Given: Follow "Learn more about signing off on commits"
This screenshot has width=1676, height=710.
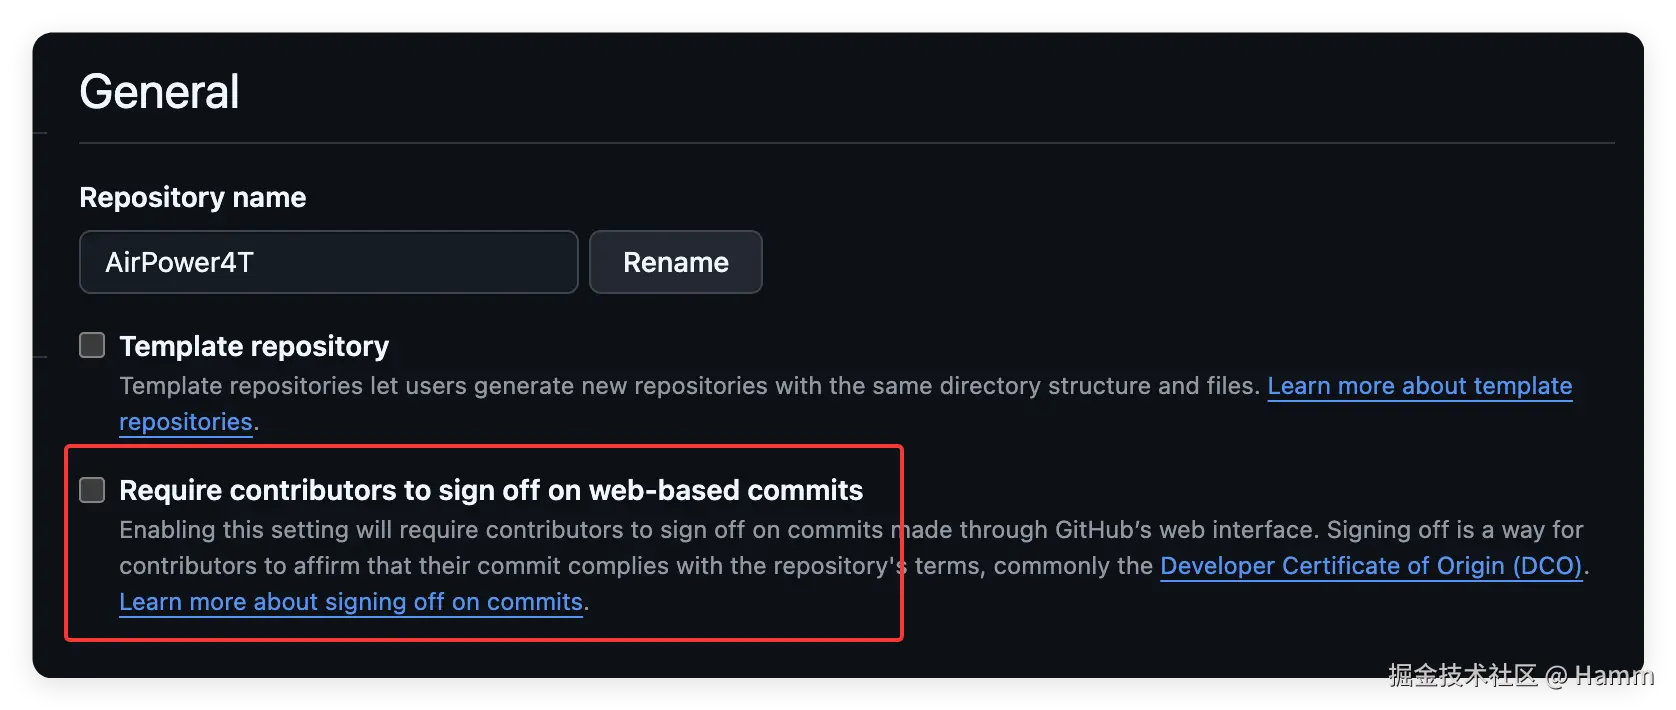Looking at the screenshot, I should [x=351, y=602].
